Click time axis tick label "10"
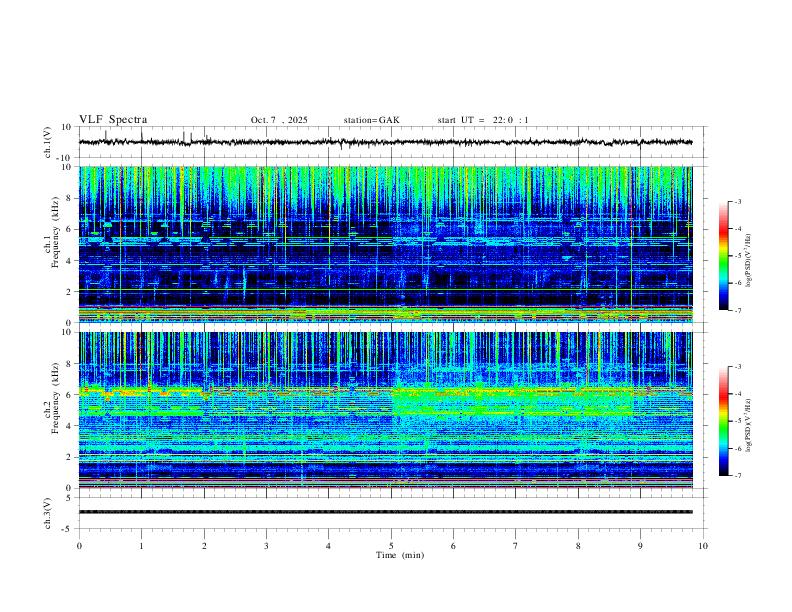 (x=703, y=546)
